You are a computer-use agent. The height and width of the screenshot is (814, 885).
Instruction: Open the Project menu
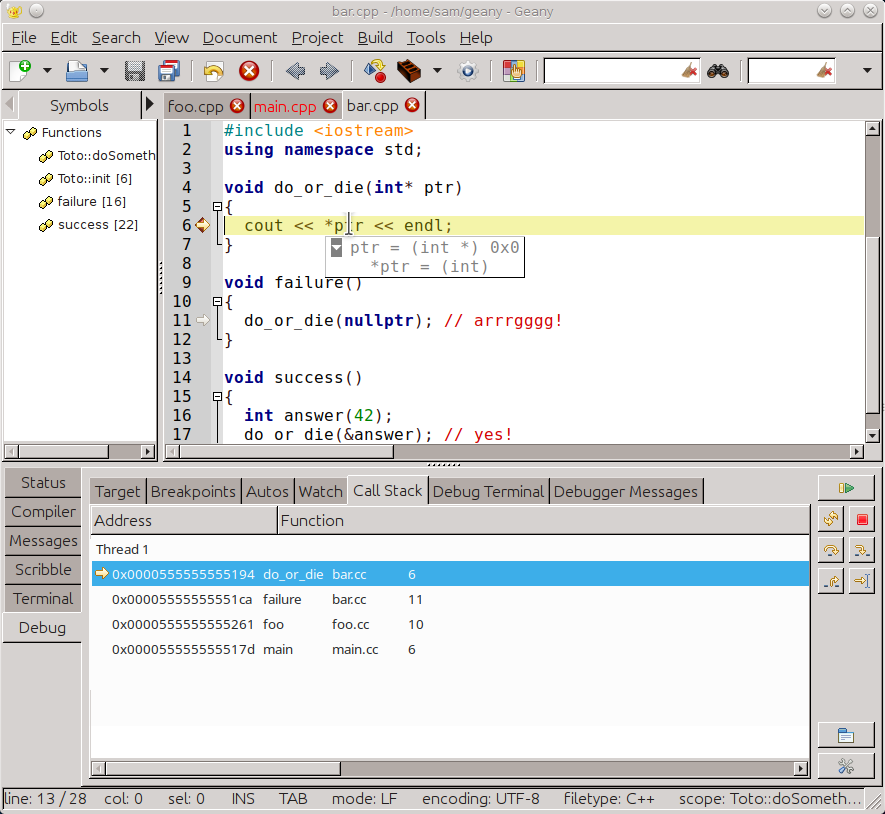click(317, 38)
